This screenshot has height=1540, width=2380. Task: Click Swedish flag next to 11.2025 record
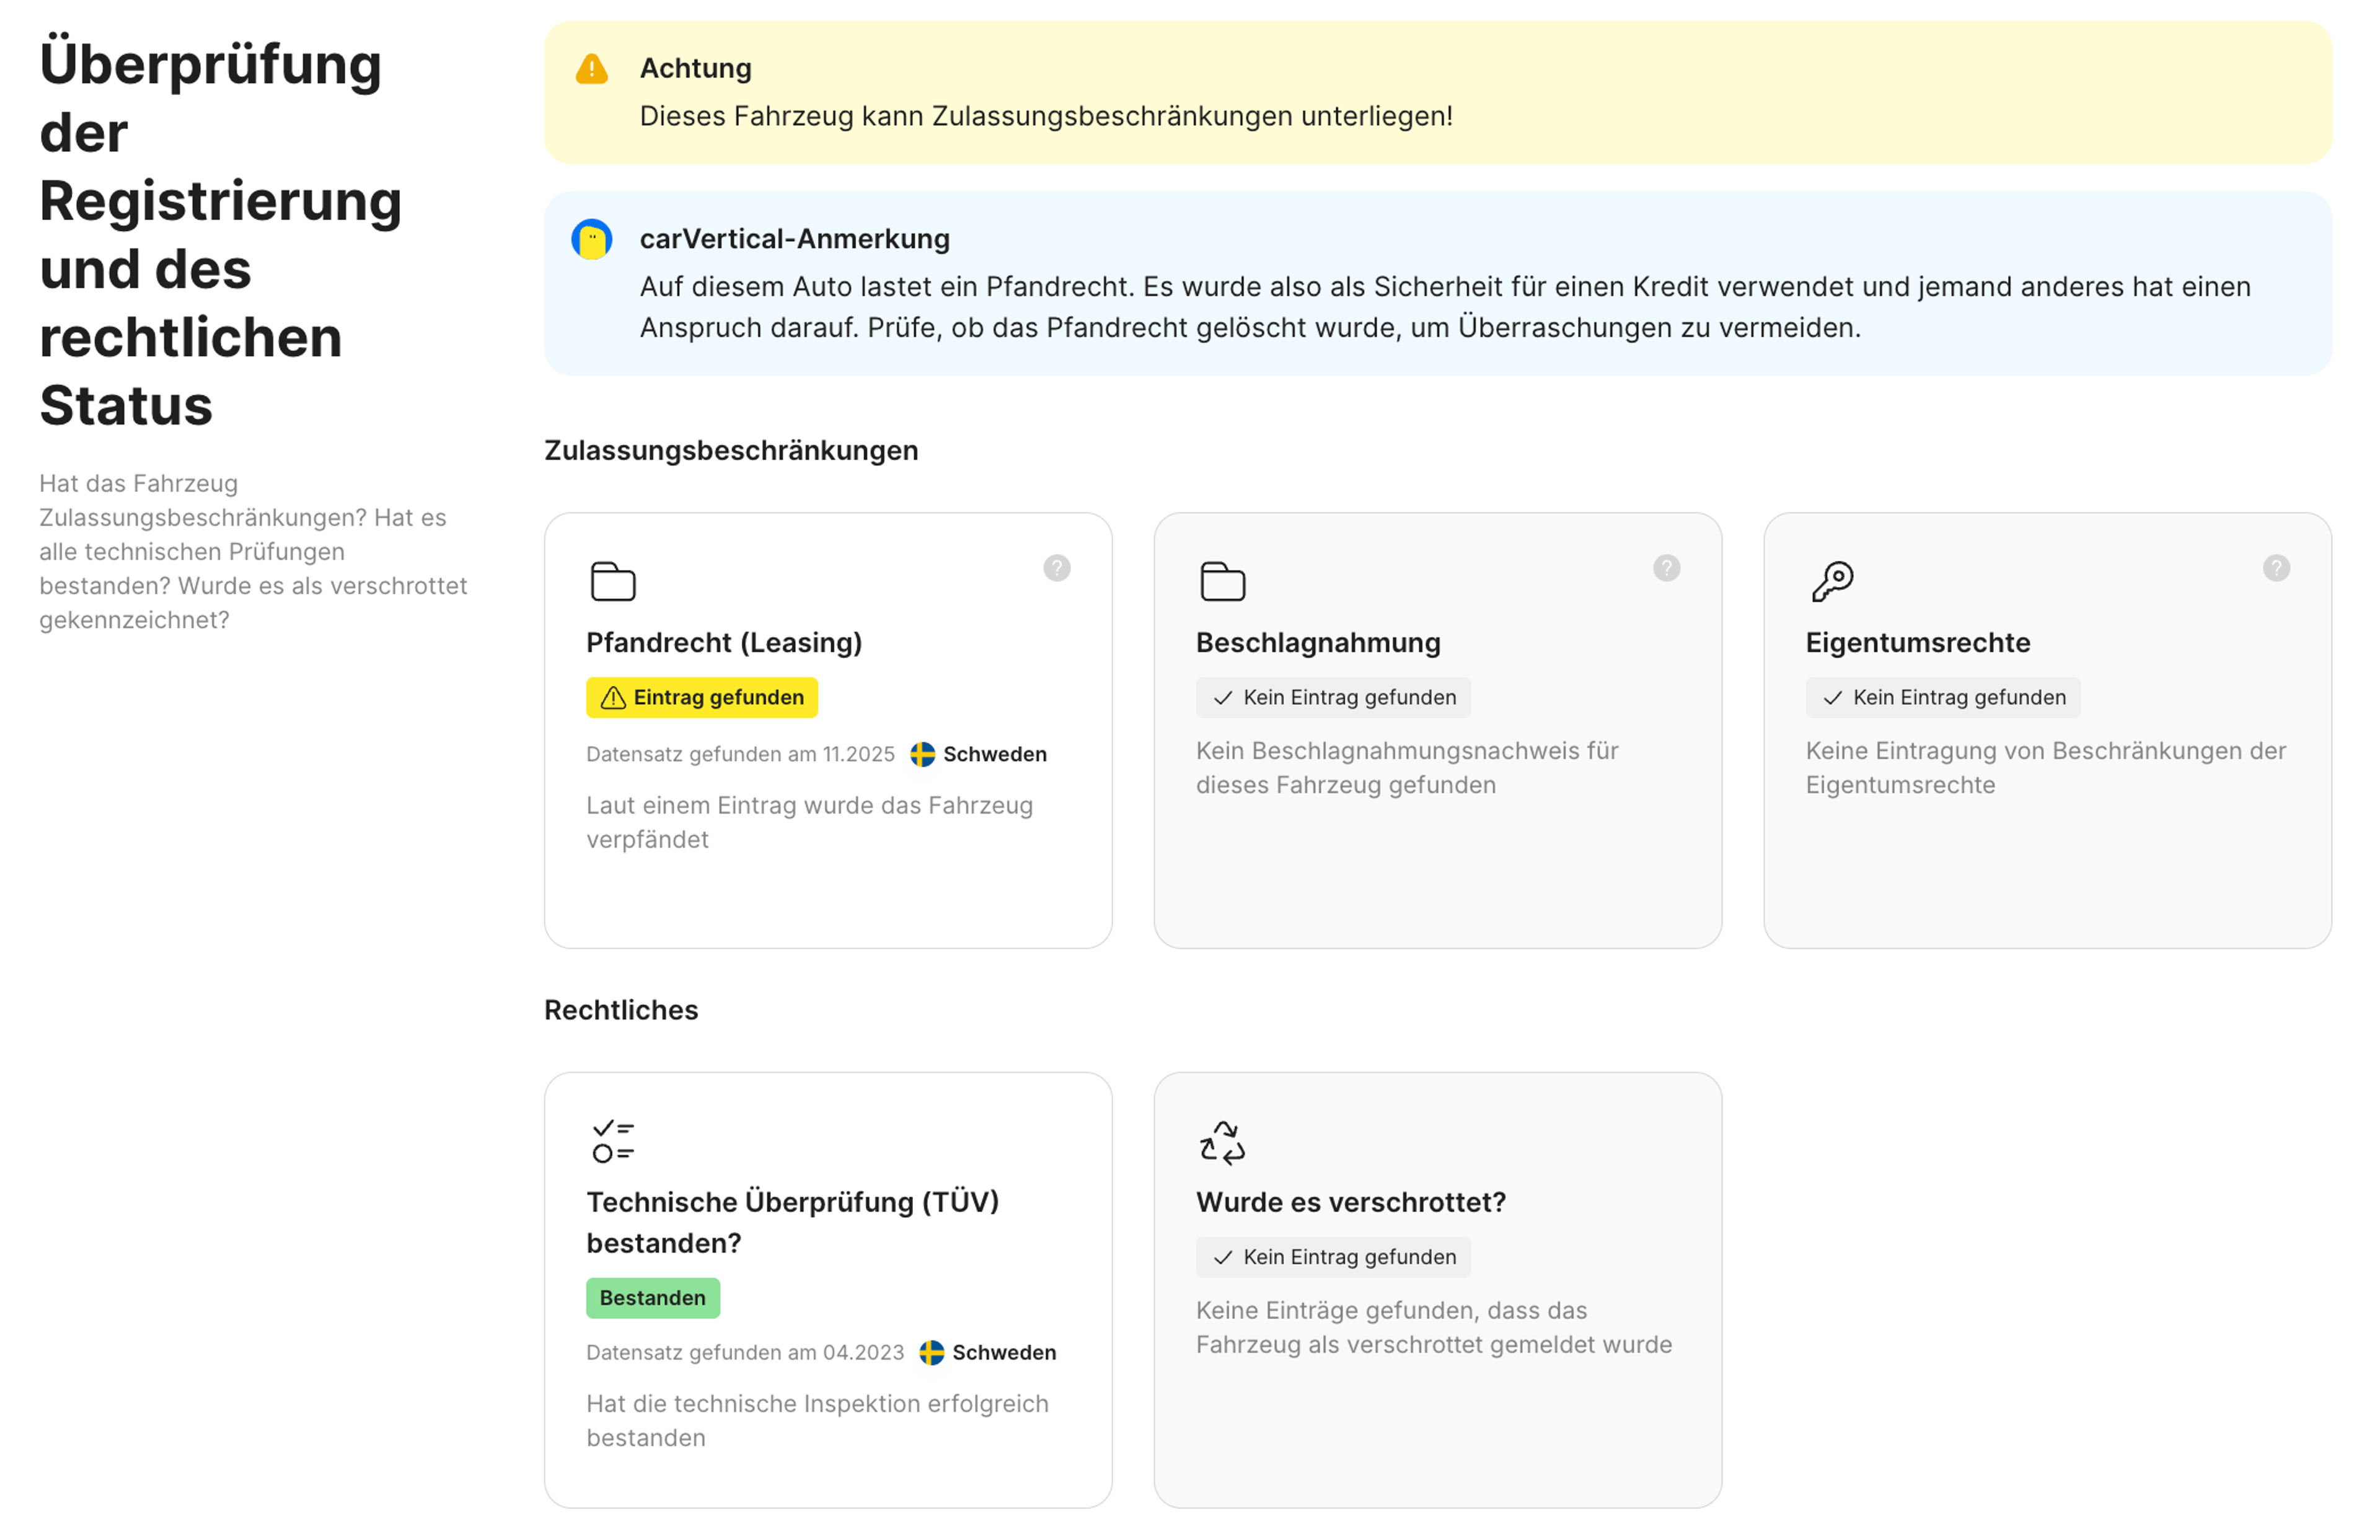coord(923,755)
